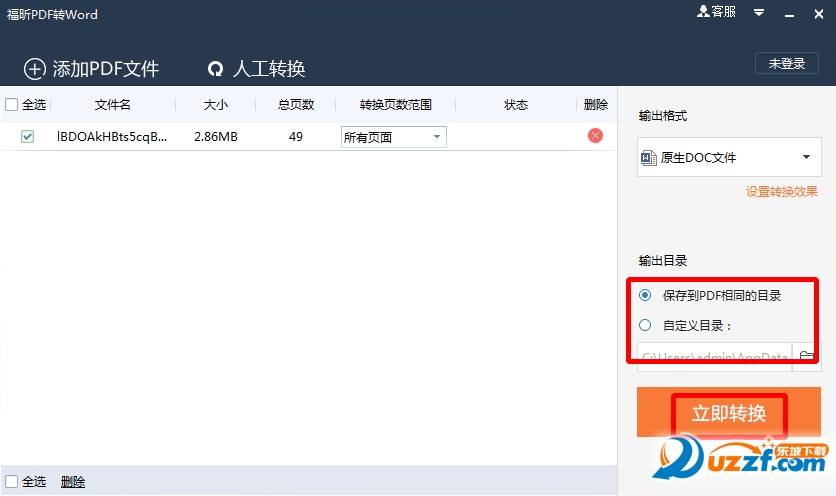Browse output folder with the folder icon

point(806,356)
